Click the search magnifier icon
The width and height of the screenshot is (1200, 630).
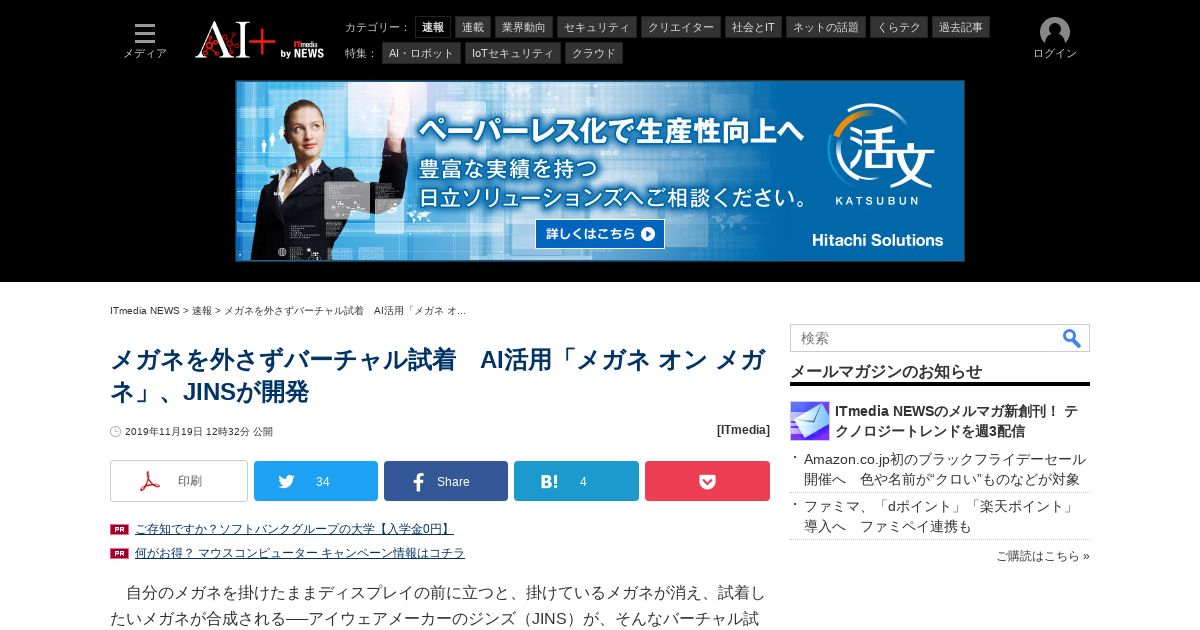[x=1072, y=338]
